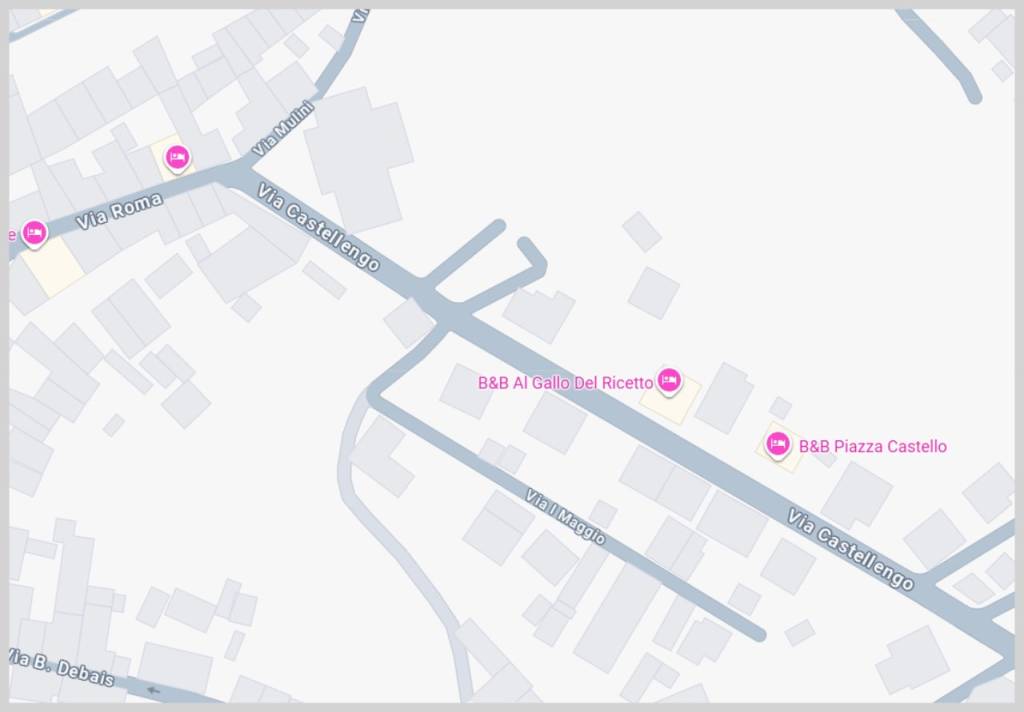
Task: Select the Via I Maggio street label
Action: click(x=566, y=517)
